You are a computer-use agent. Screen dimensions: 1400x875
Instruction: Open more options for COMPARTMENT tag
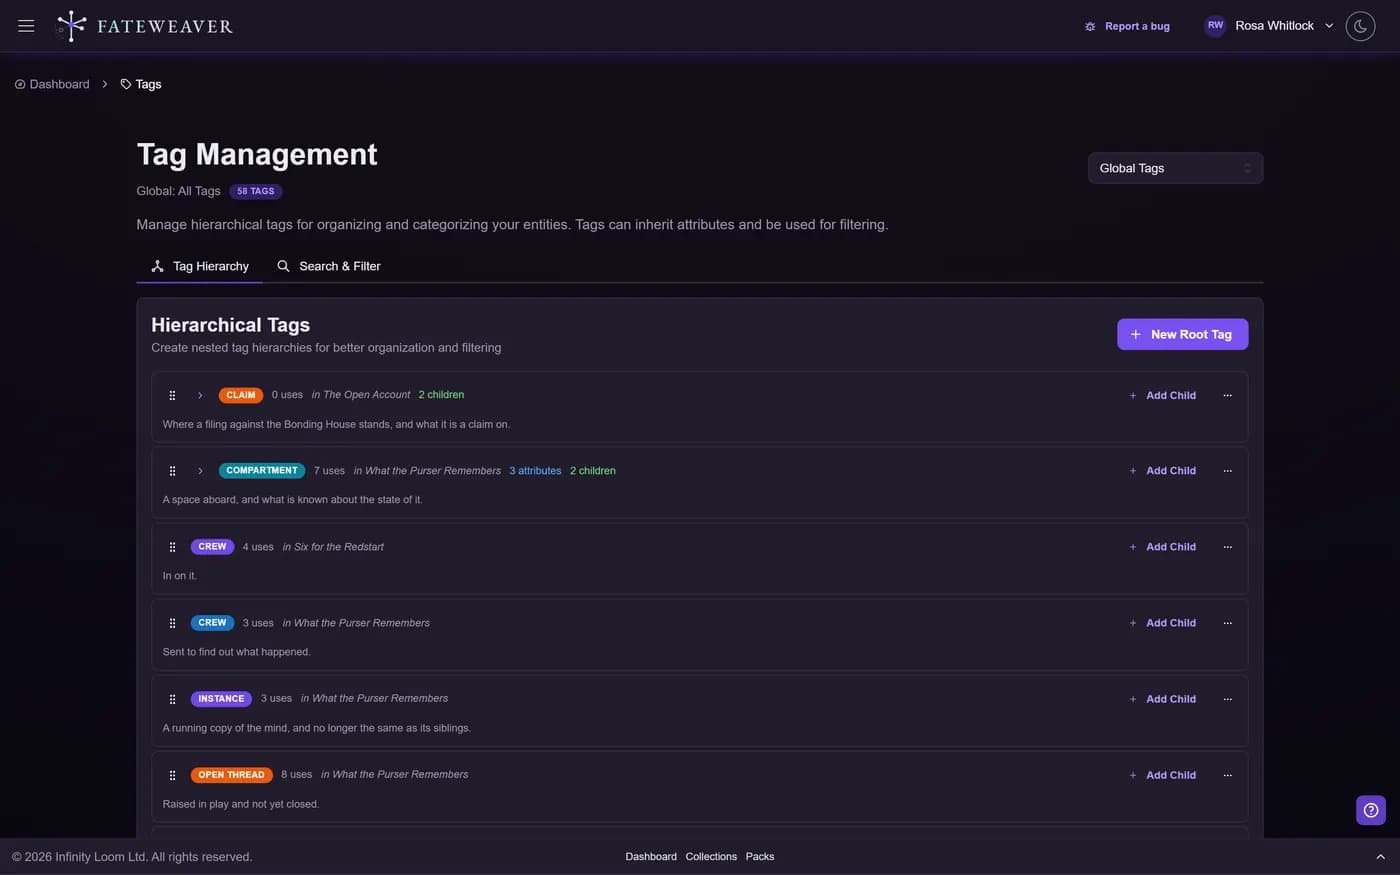(x=1227, y=471)
